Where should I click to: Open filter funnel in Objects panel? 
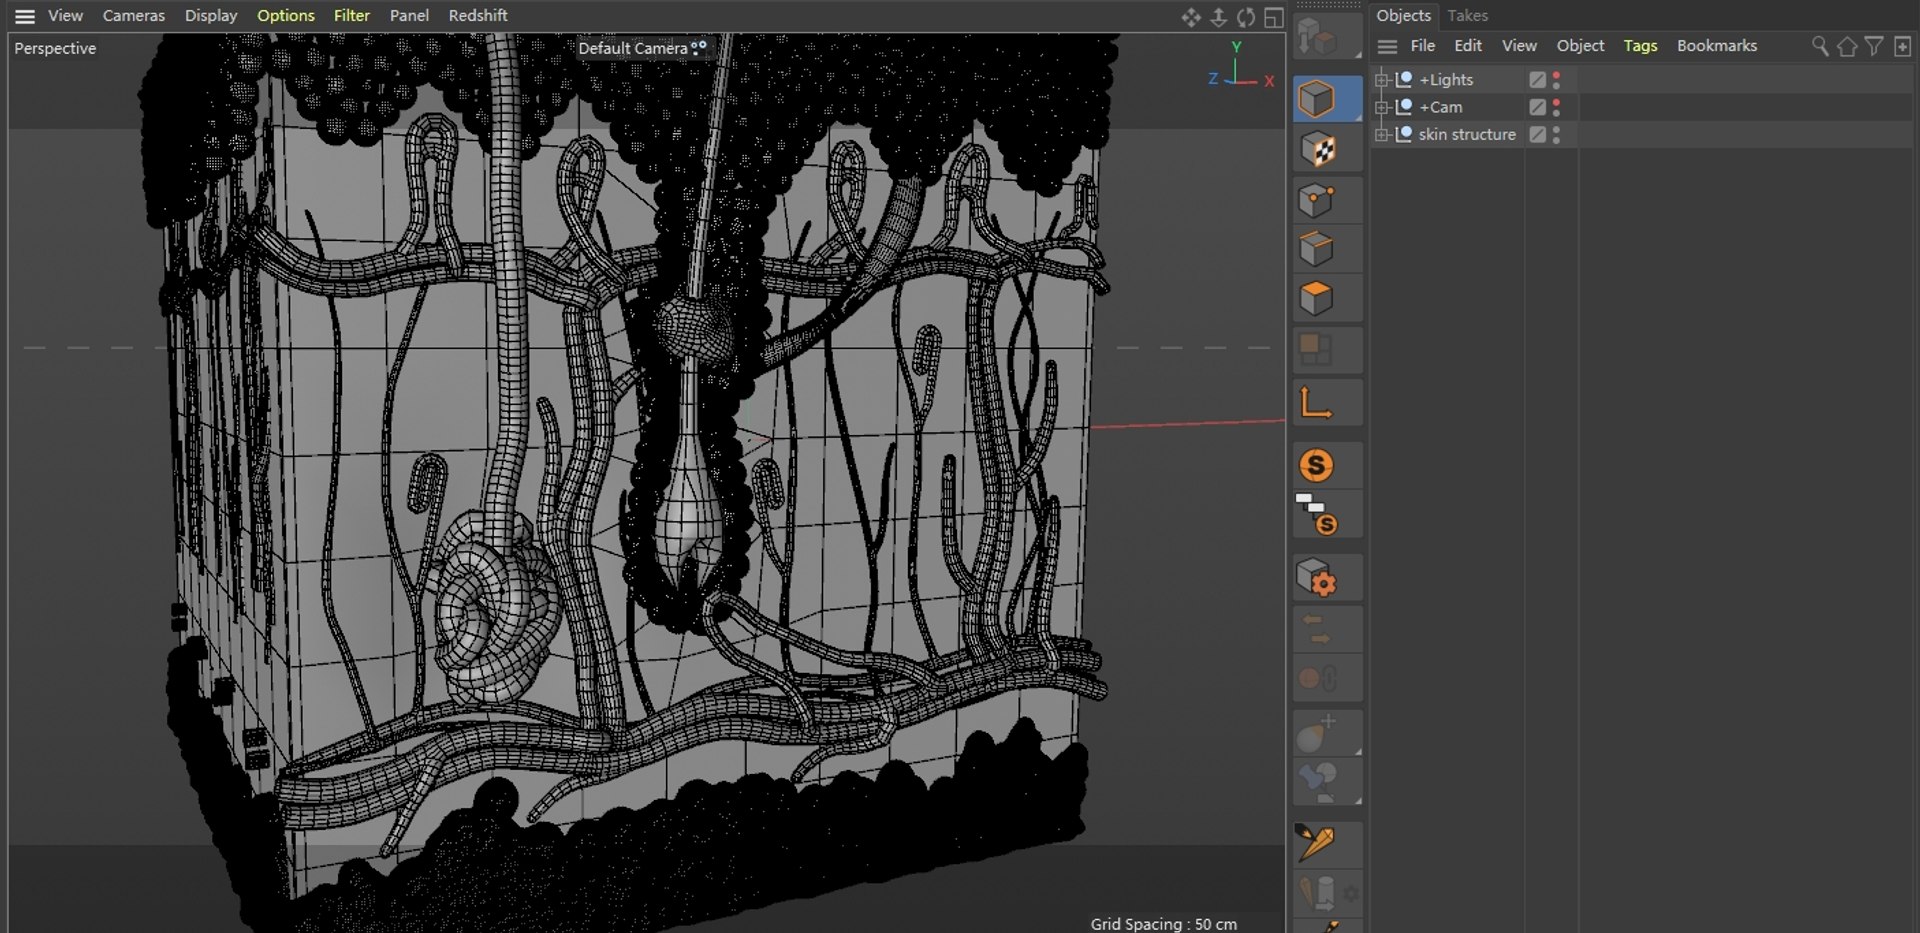(x=1874, y=46)
